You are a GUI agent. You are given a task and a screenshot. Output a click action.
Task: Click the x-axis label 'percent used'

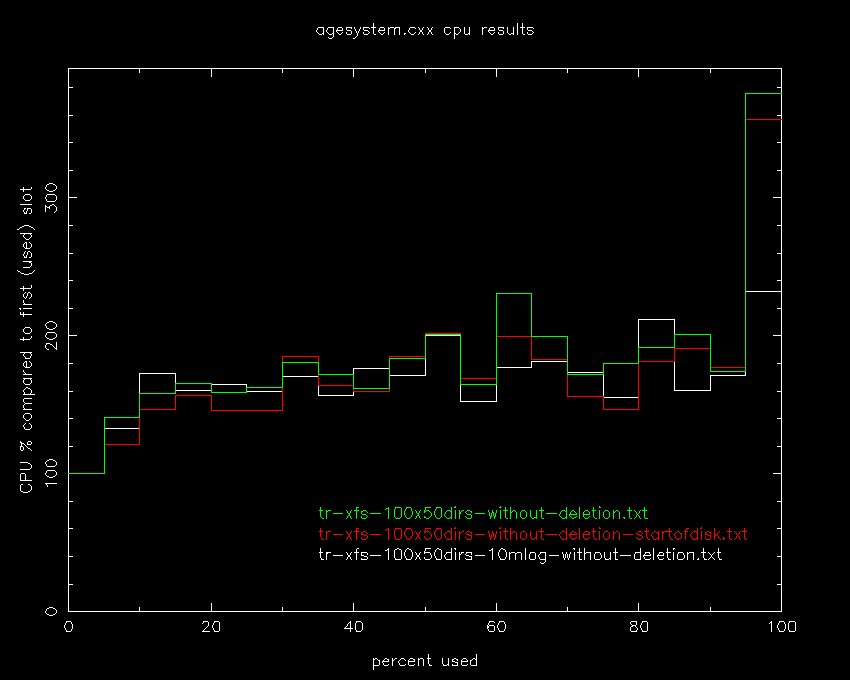pyautogui.click(x=425, y=661)
